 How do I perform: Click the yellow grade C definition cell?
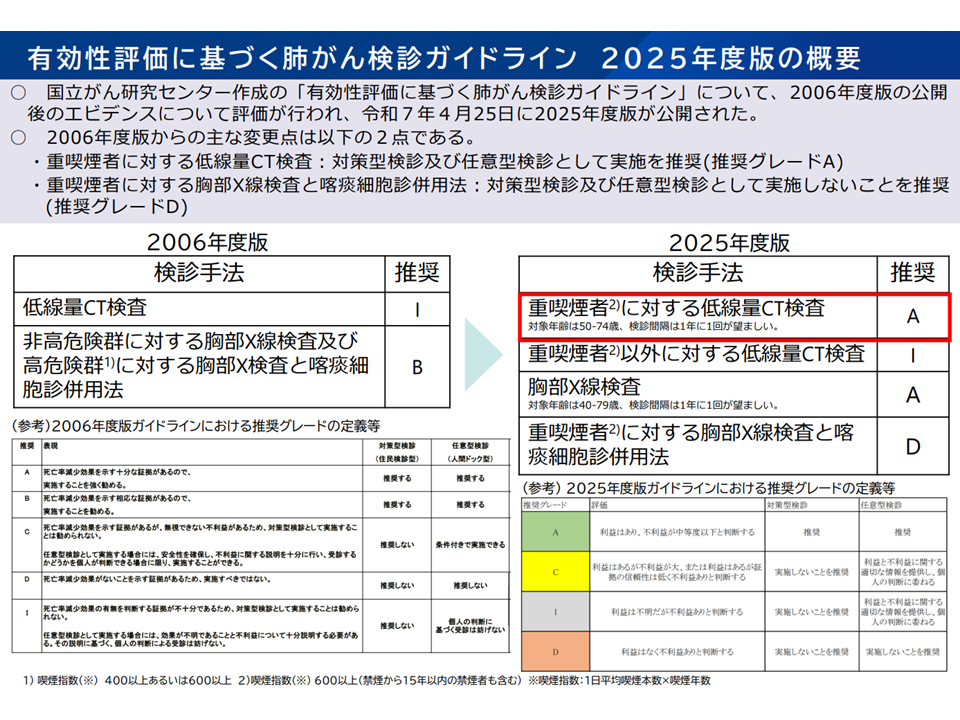[553, 571]
